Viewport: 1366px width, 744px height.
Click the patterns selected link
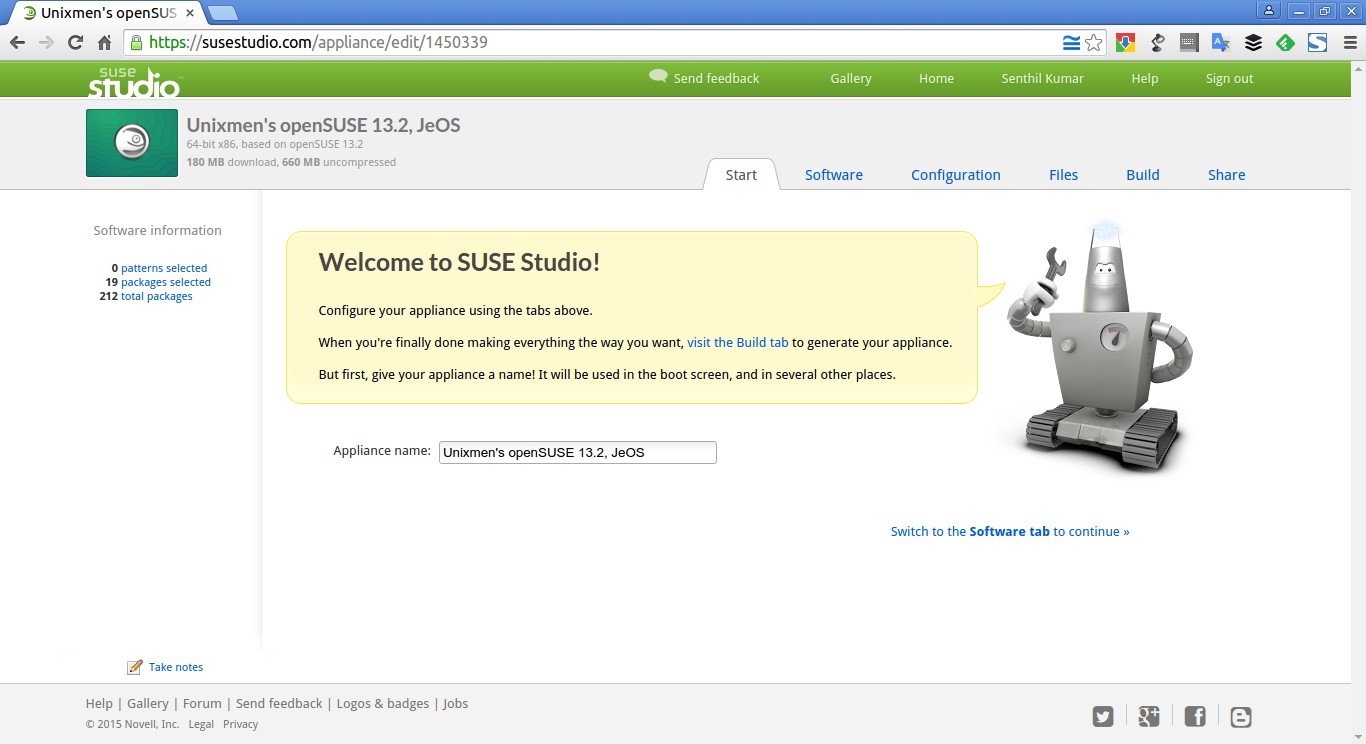pyautogui.click(x=164, y=268)
